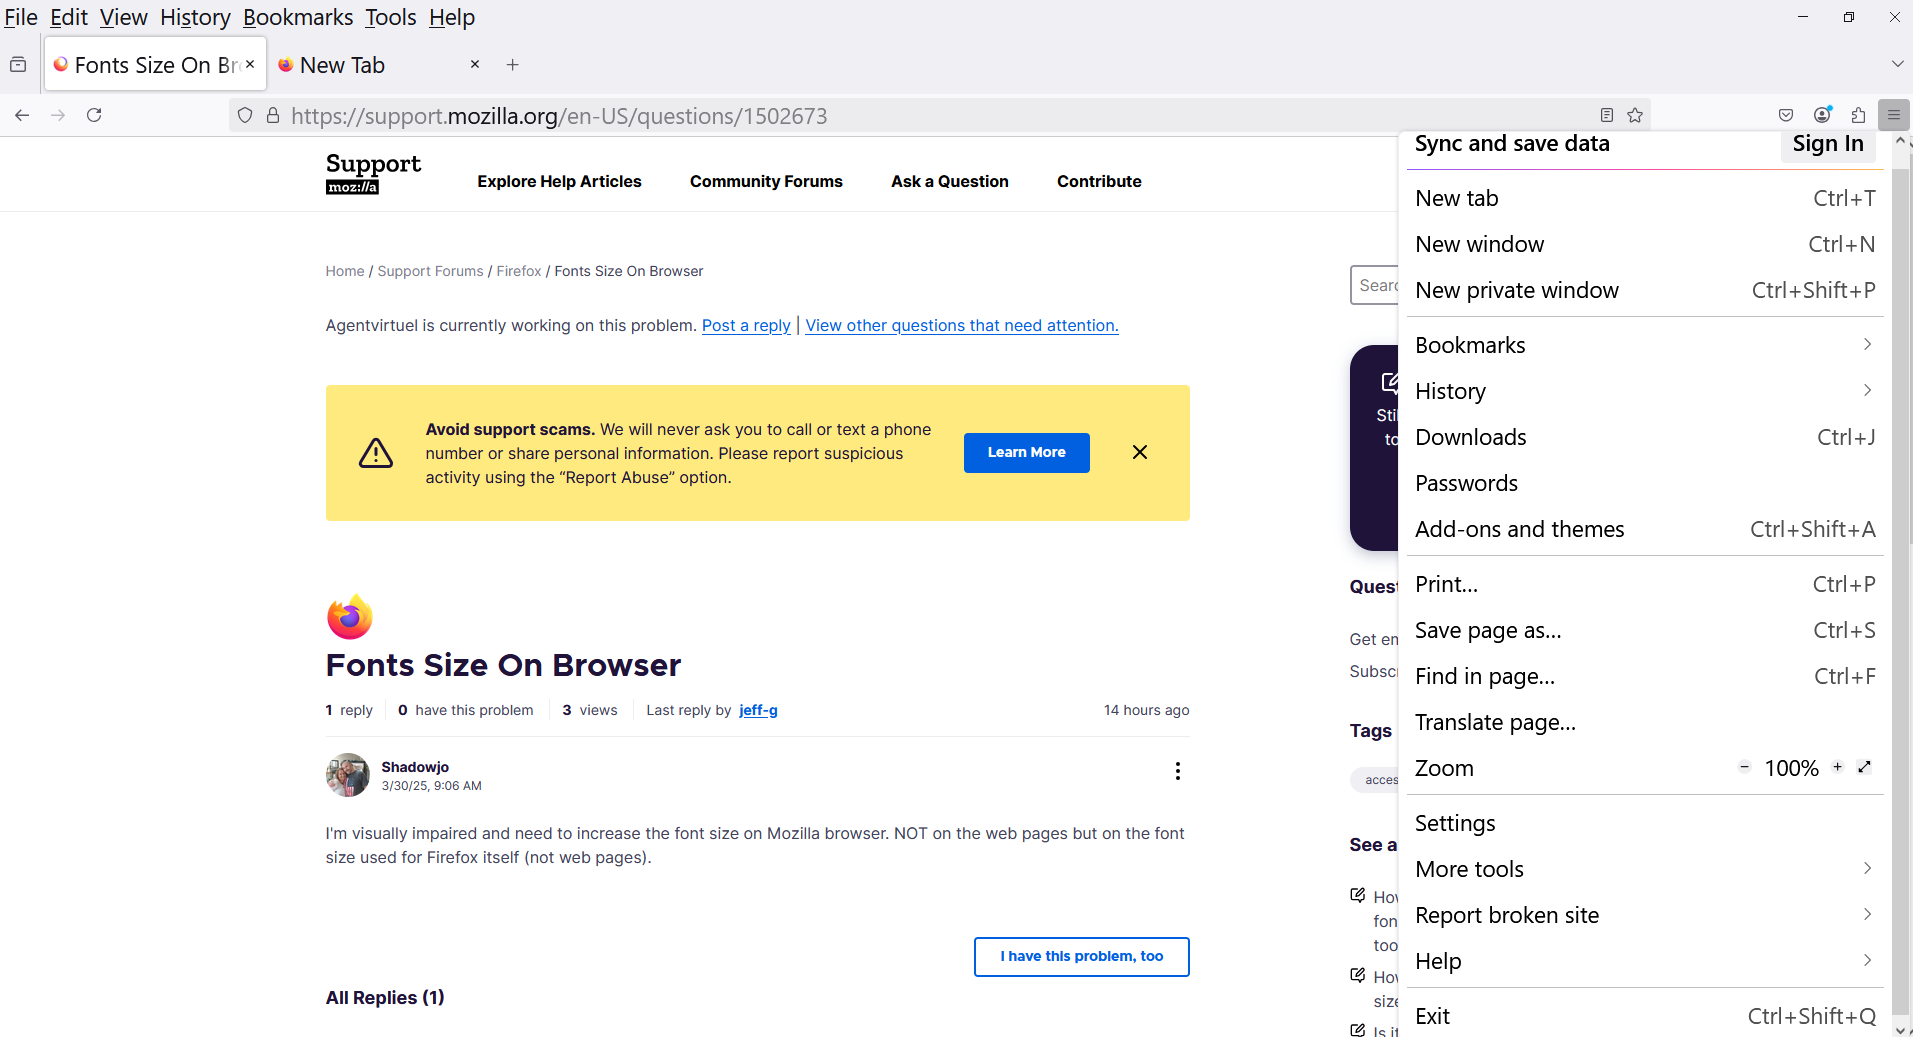Expand the Bookmarks submenu
Image resolution: width=1913 pixels, height=1037 pixels.
point(1644,345)
